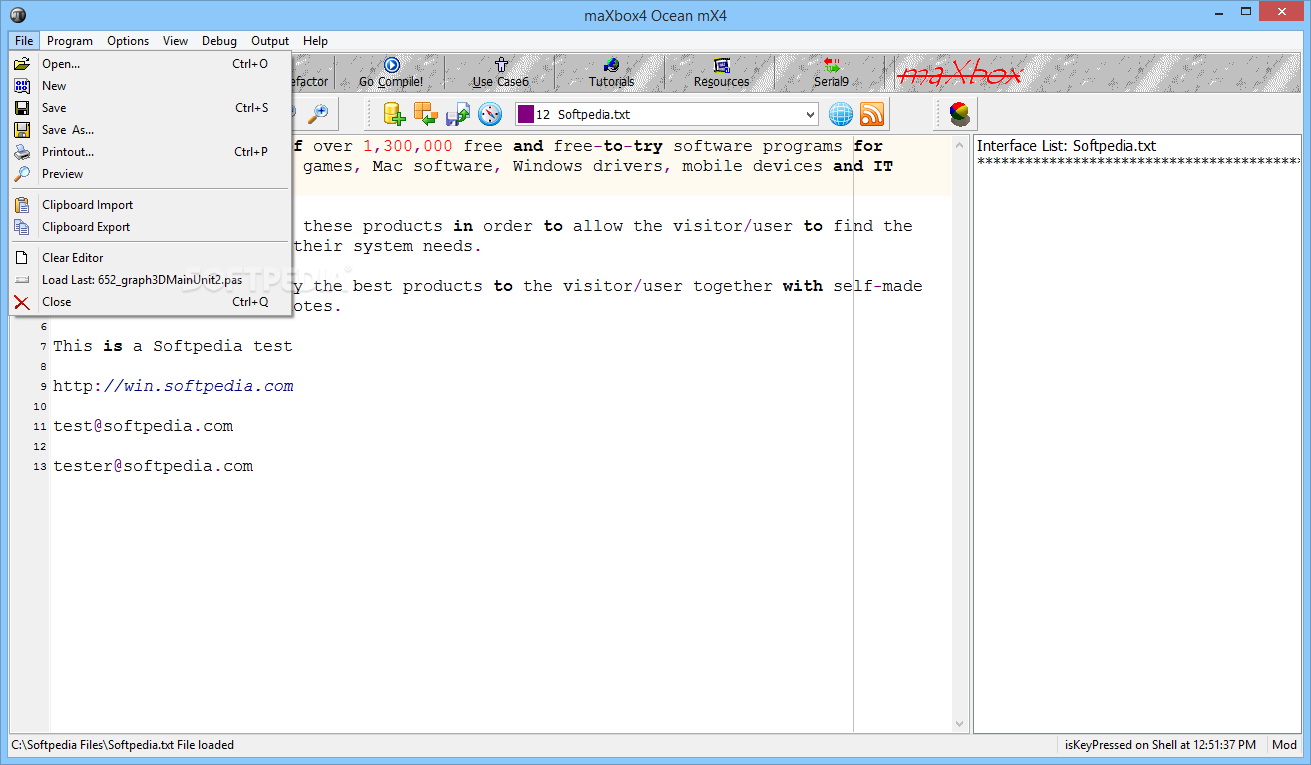The height and width of the screenshot is (765, 1311).
Task: Choose Open... from the File menu
Action: coord(150,64)
